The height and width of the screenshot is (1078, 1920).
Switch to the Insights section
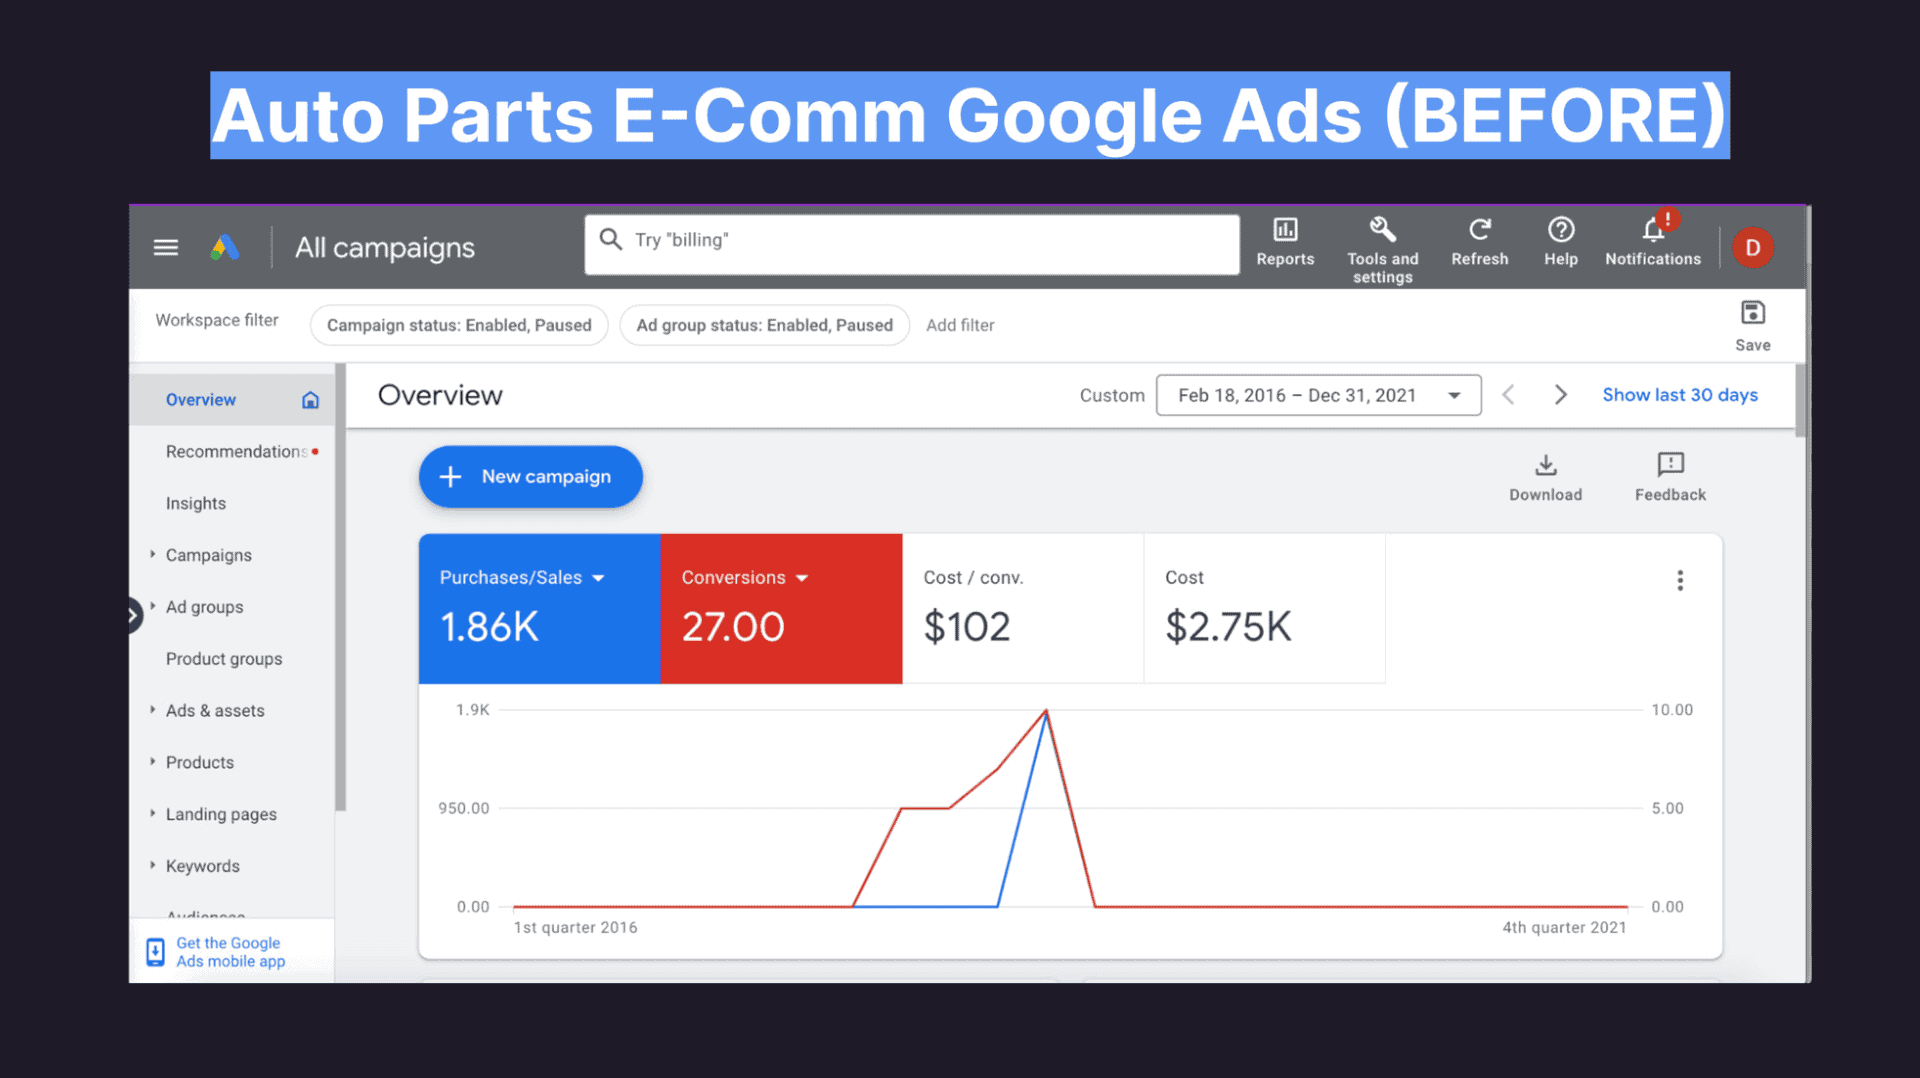[x=195, y=503]
